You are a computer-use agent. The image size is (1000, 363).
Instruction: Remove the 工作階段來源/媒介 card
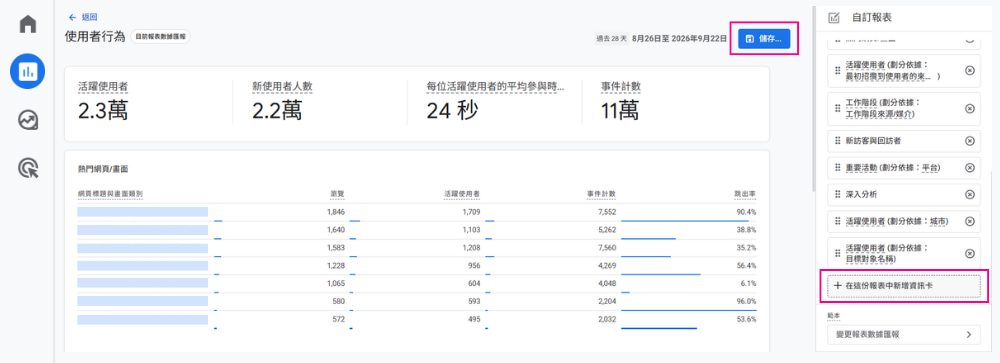coord(969,108)
